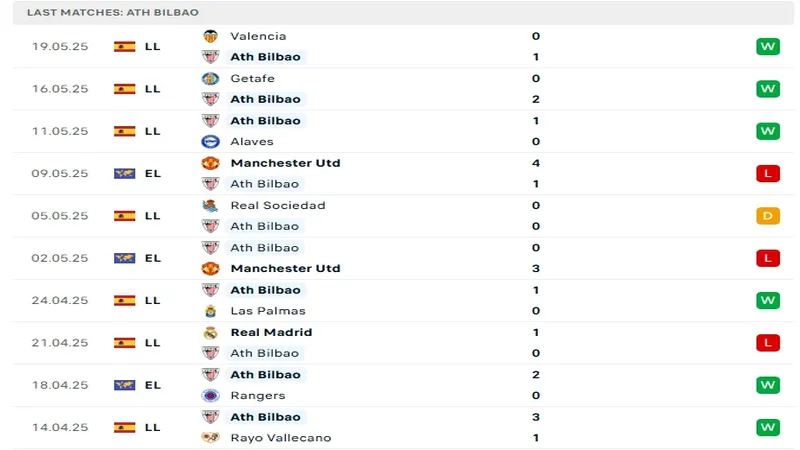Click the Real Sociedad crest icon

(210, 205)
